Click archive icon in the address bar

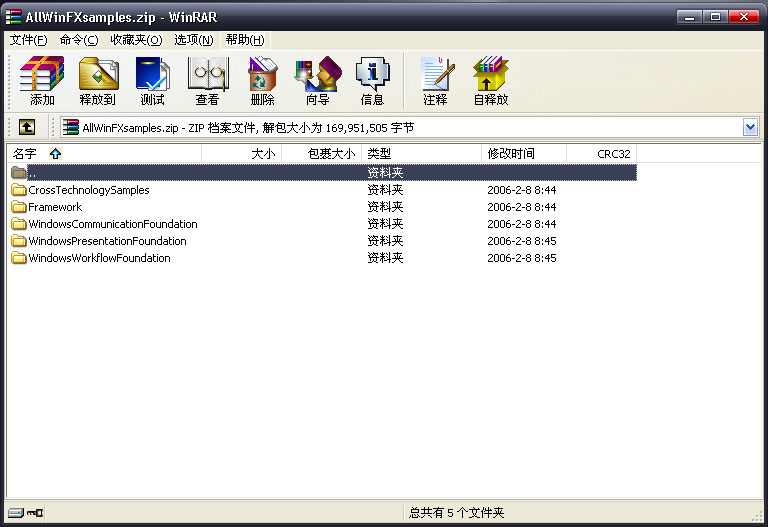coord(71,127)
